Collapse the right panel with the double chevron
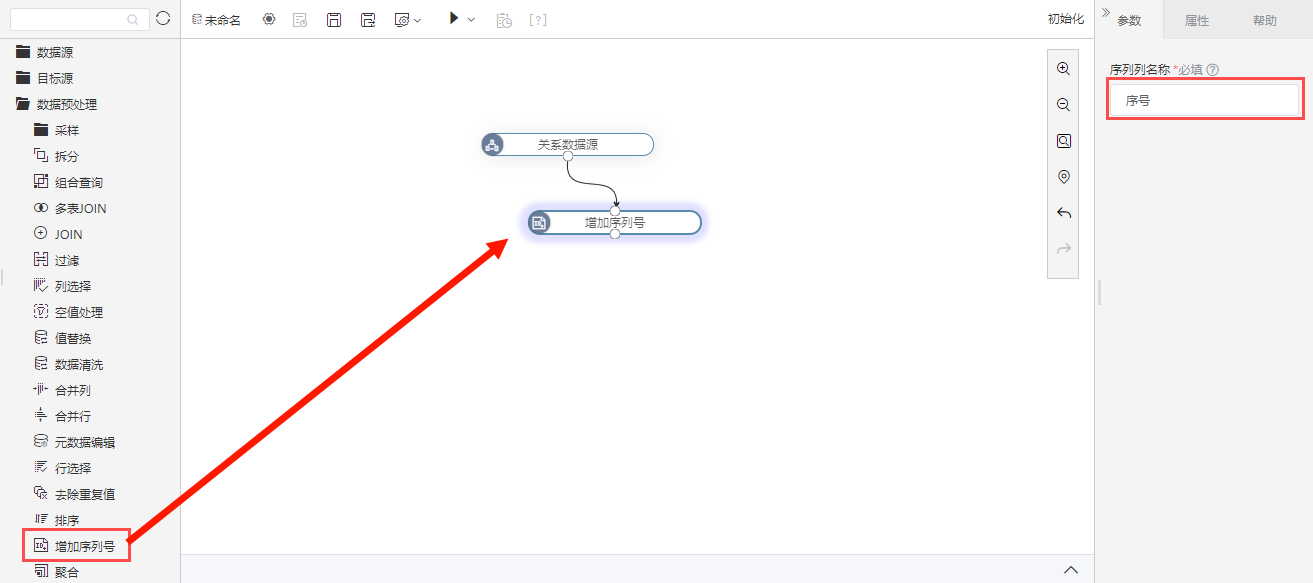The width and height of the screenshot is (1313, 583). tap(1105, 12)
